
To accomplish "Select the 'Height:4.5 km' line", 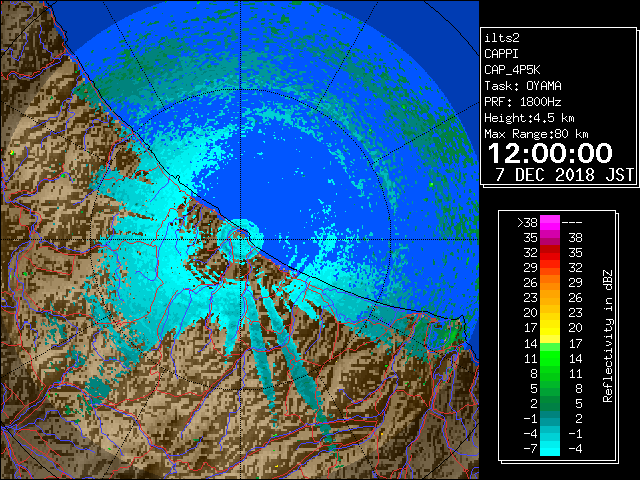I will (529, 118).
